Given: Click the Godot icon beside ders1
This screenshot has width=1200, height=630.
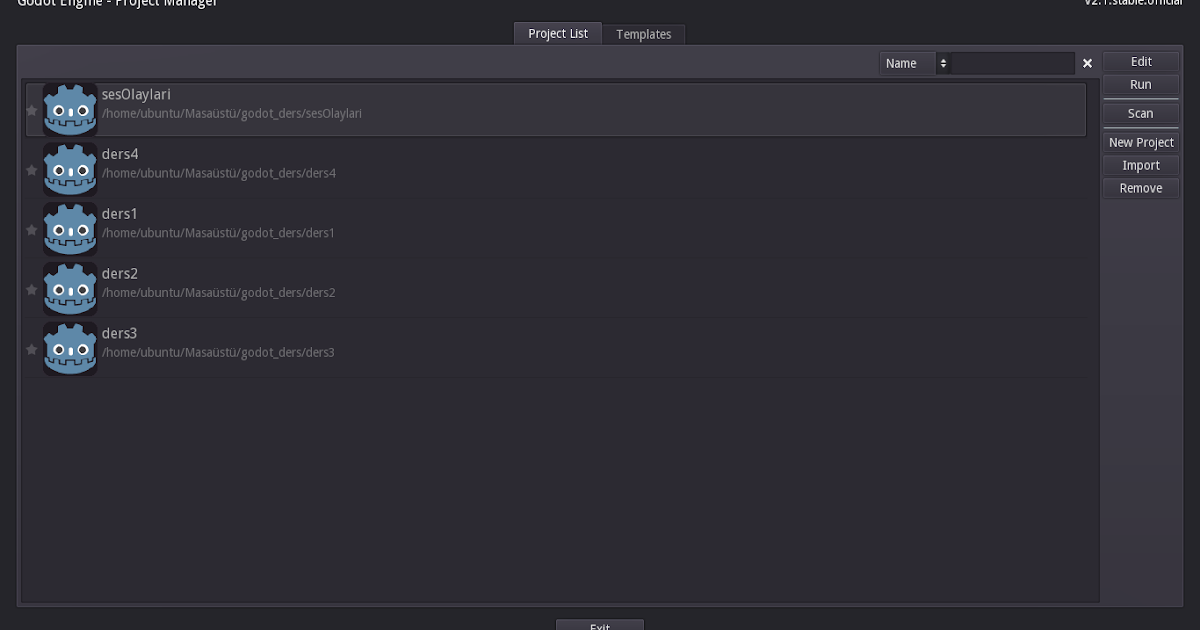Looking at the screenshot, I should coord(70,229).
